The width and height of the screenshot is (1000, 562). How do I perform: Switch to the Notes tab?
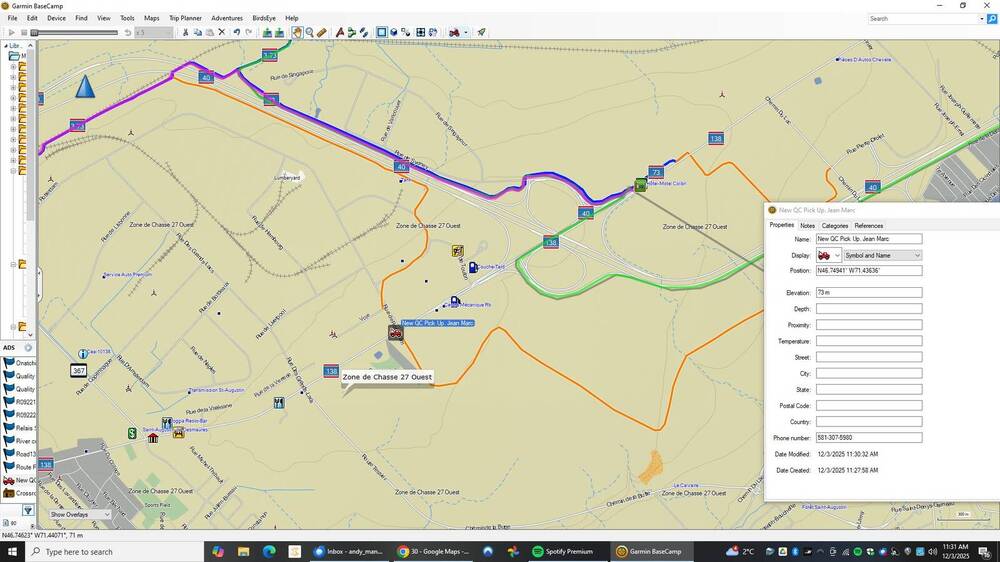[x=807, y=226]
